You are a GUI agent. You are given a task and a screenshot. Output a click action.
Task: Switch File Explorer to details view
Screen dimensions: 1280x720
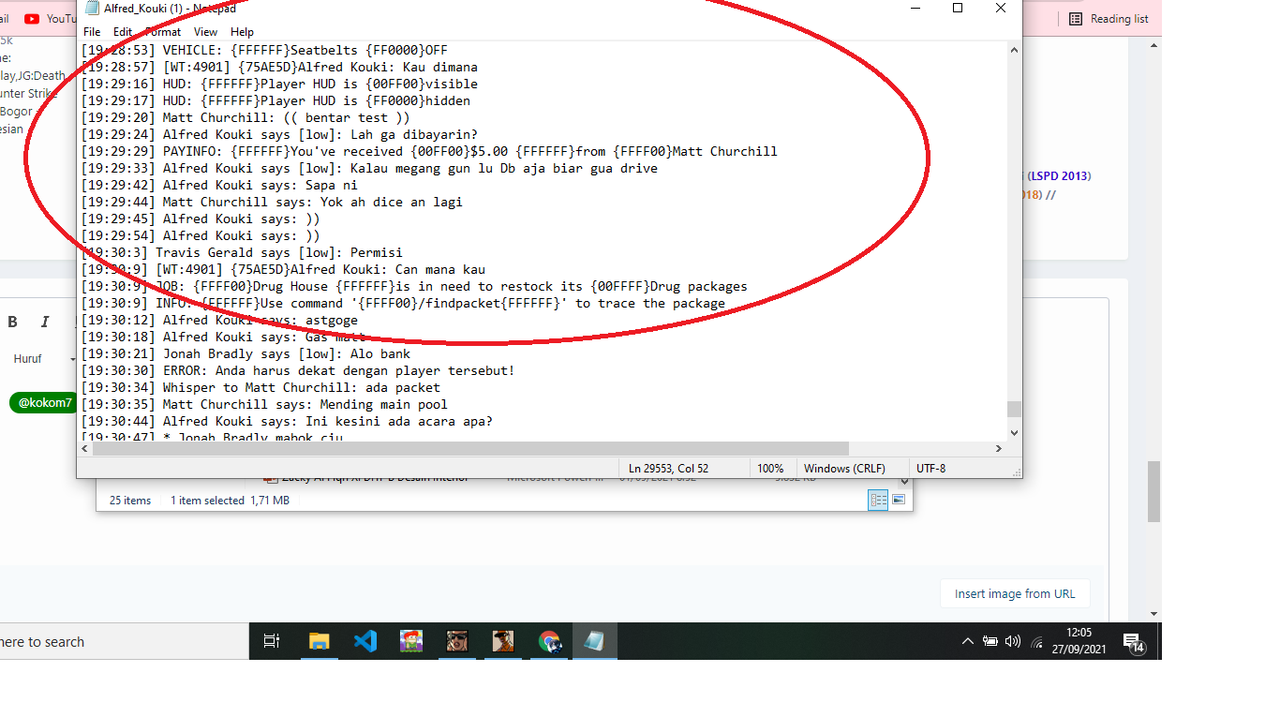[x=878, y=500]
